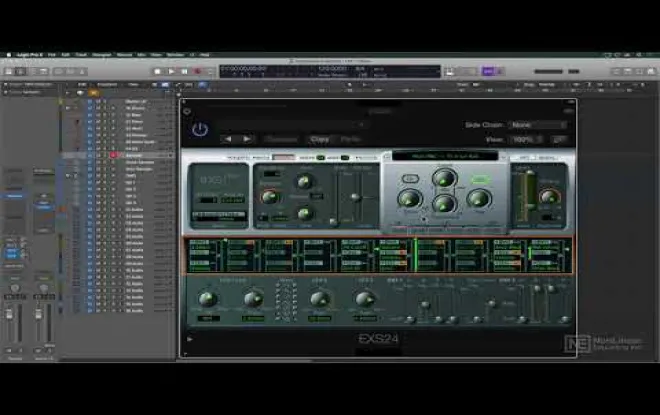This screenshot has width=660, height=415.
Task: Click the filter Key knob
Action: tap(479, 199)
